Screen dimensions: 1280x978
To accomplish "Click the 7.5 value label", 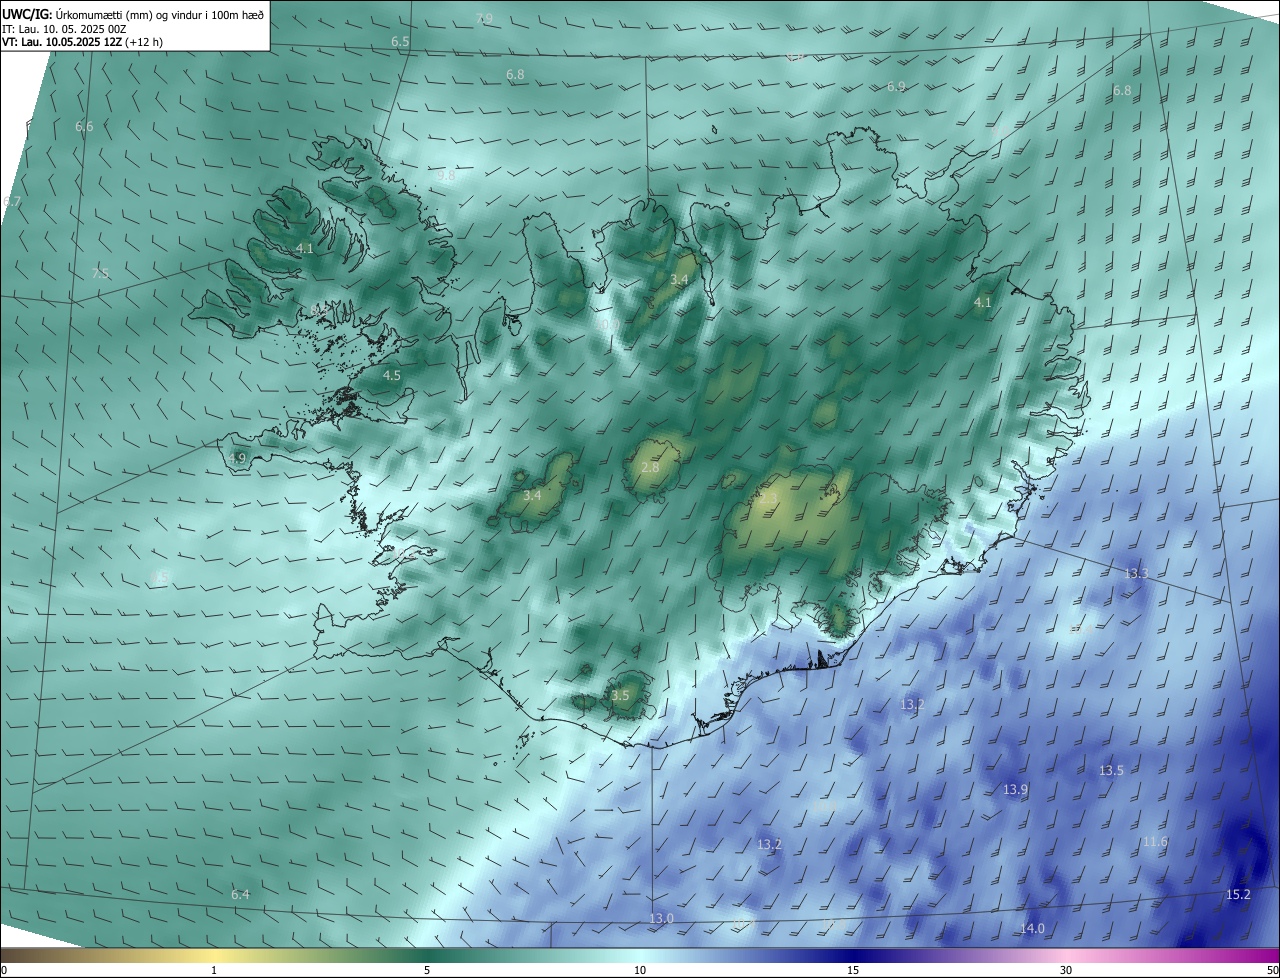I will 100,273.
